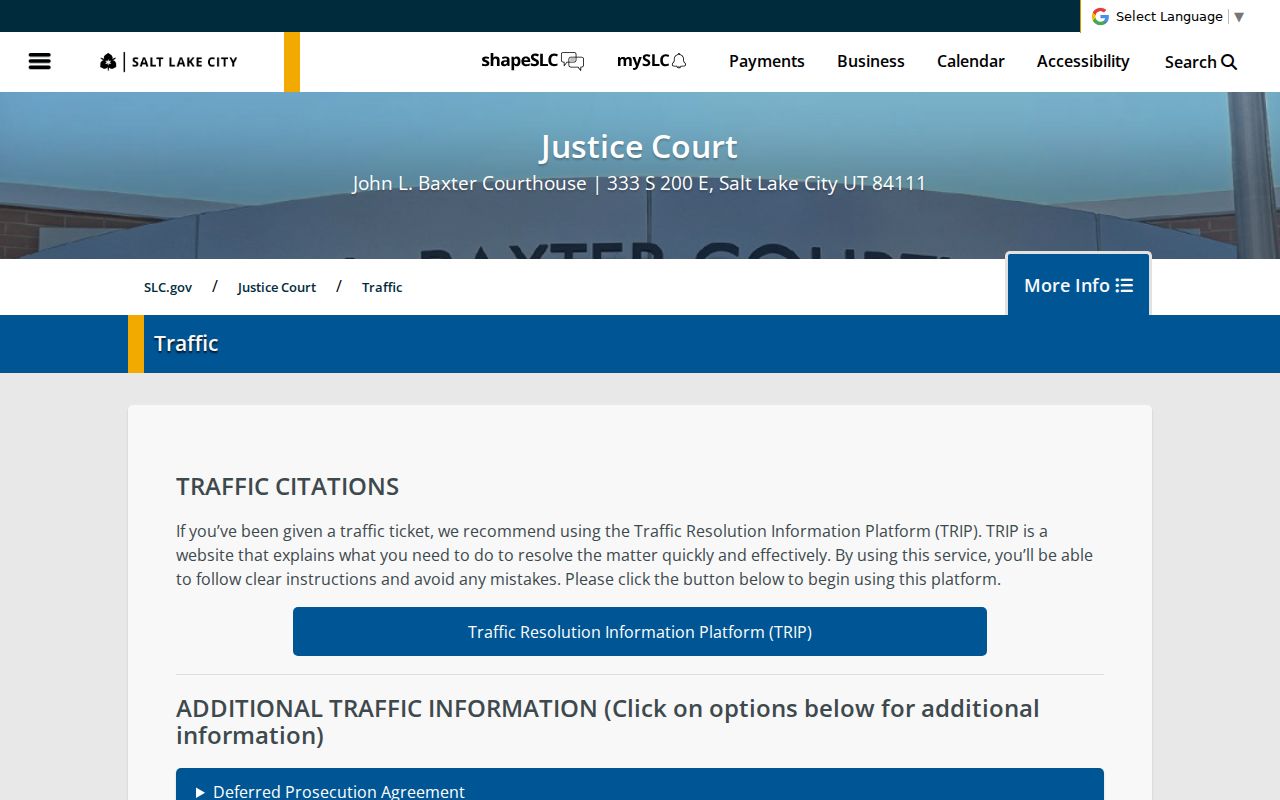This screenshot has width=1280, height=800.
Task: Click the Salt Lake City logo
Action: pos(169,62)
